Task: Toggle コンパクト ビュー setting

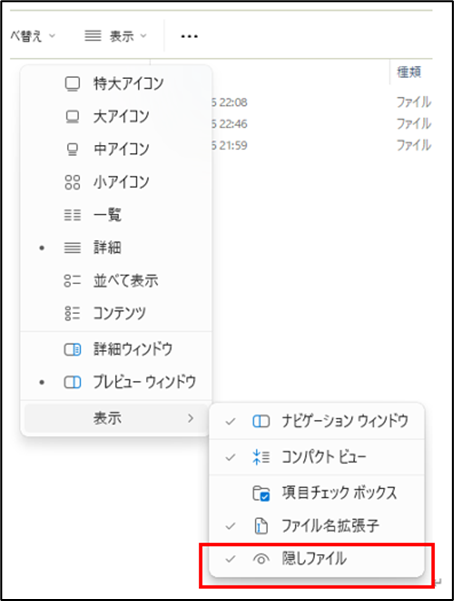Action: pyautogui.click(x=317, y=457)
